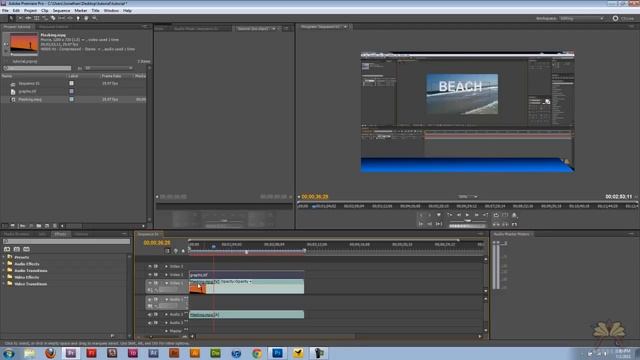Select the Razor tool

coord(53,18)
